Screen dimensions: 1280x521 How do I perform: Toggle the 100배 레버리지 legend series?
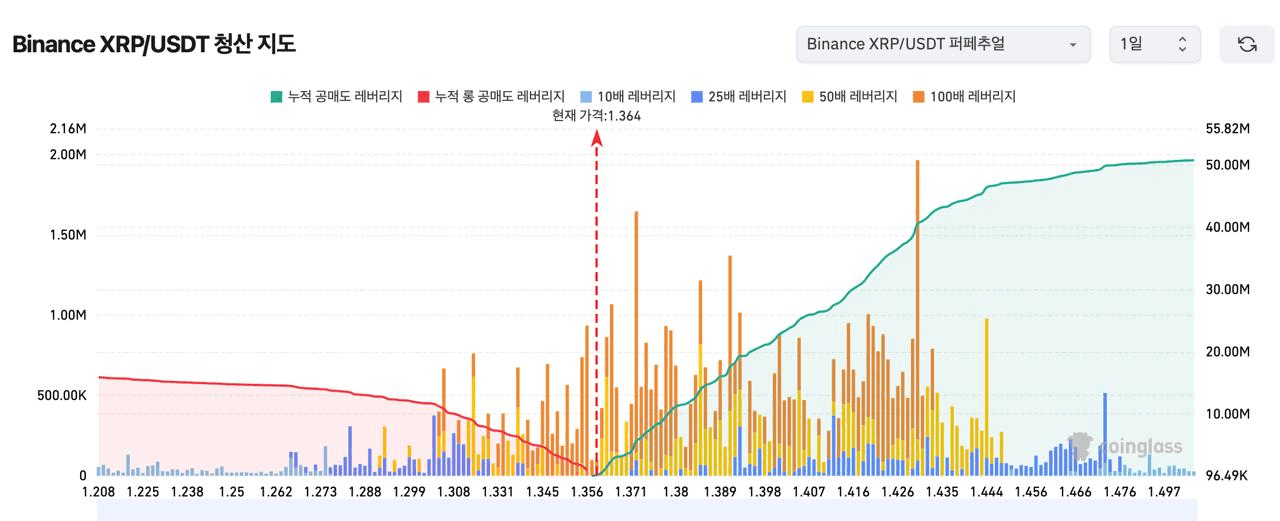coord(963,97)
